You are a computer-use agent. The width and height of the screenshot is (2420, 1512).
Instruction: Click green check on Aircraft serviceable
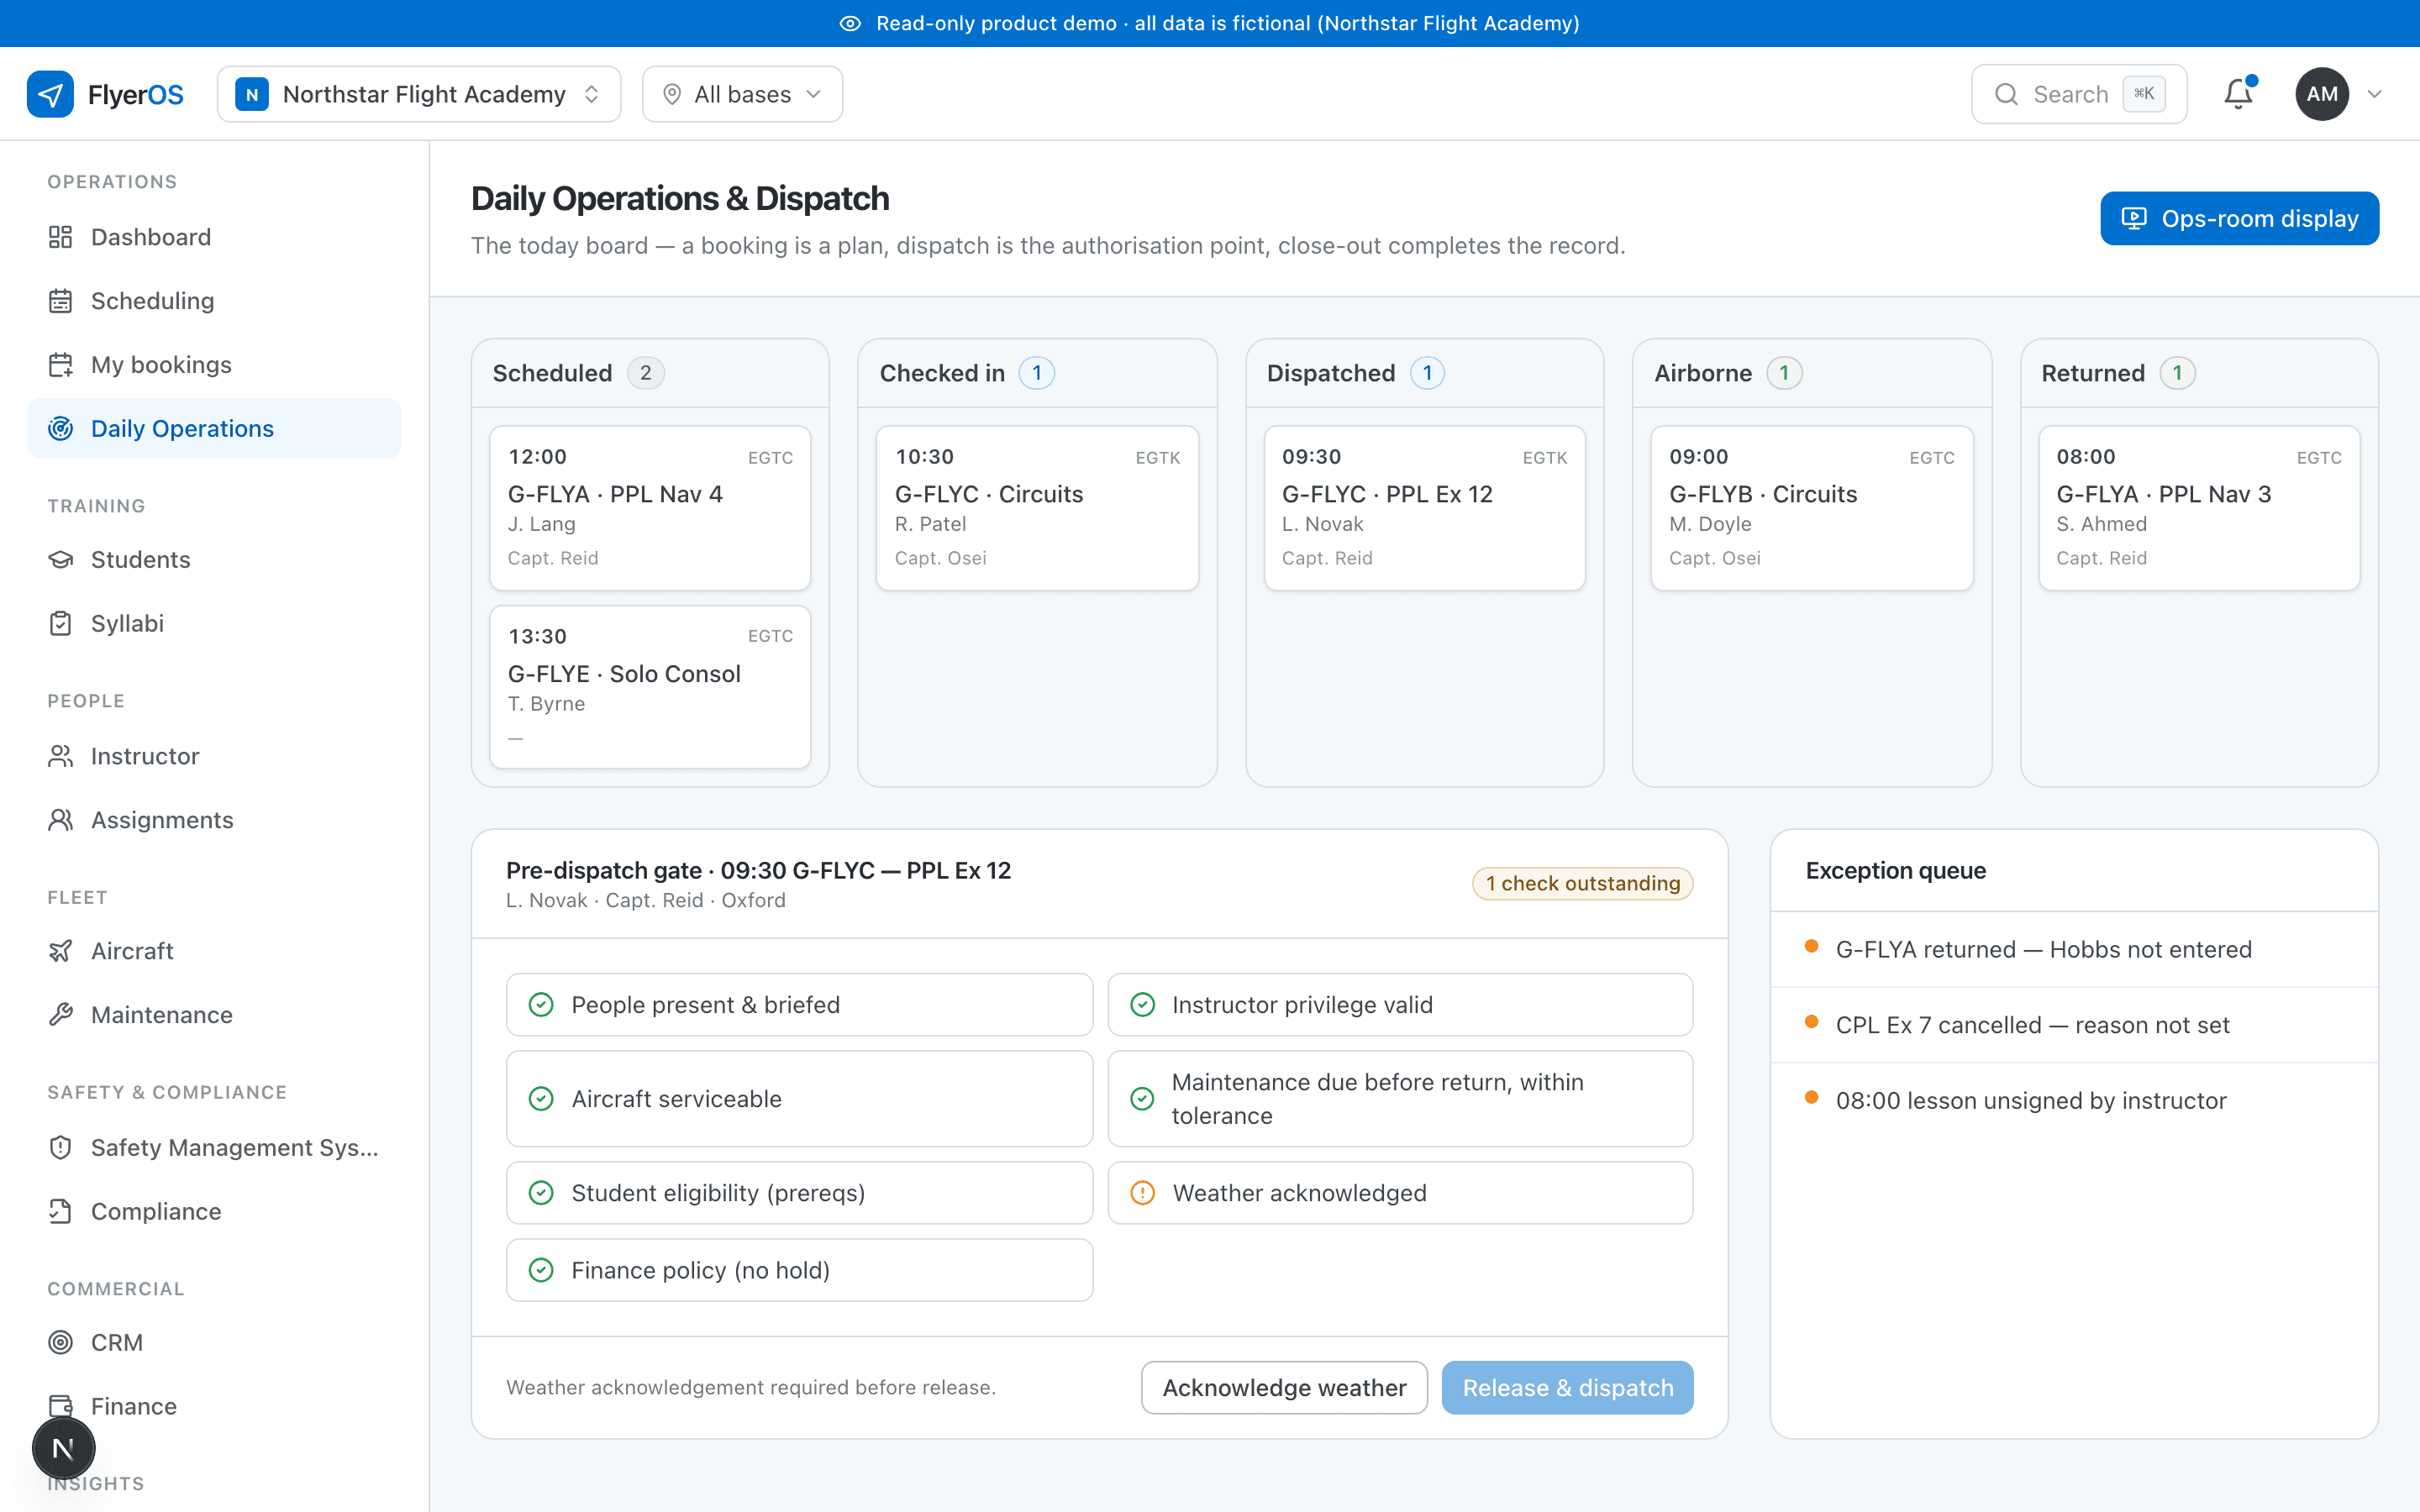tap(541, 1099)
